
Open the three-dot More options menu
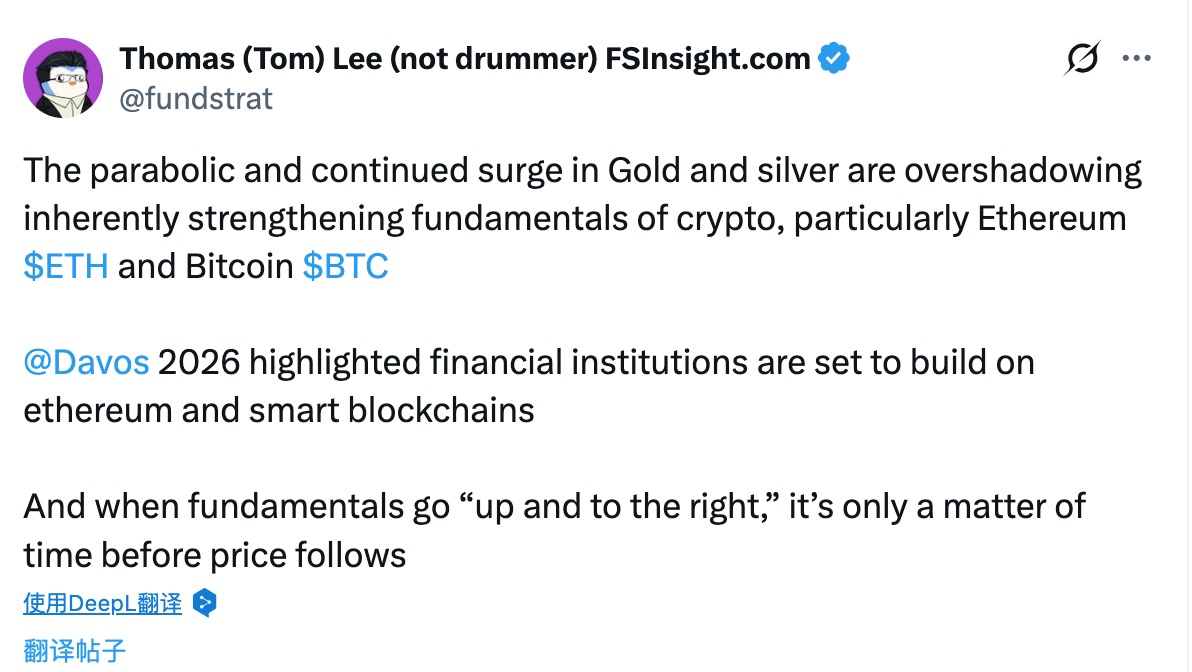coord(1138,59)
